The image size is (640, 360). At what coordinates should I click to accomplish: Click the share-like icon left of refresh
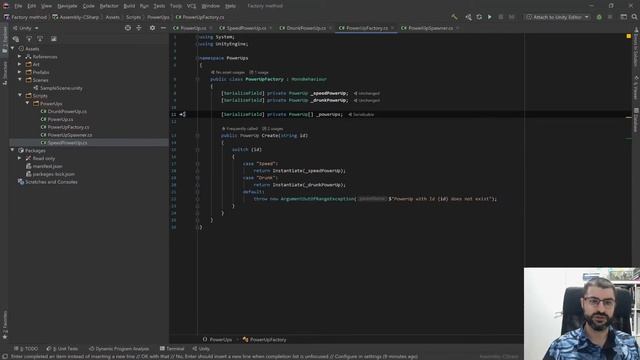(x=468, y=17)
